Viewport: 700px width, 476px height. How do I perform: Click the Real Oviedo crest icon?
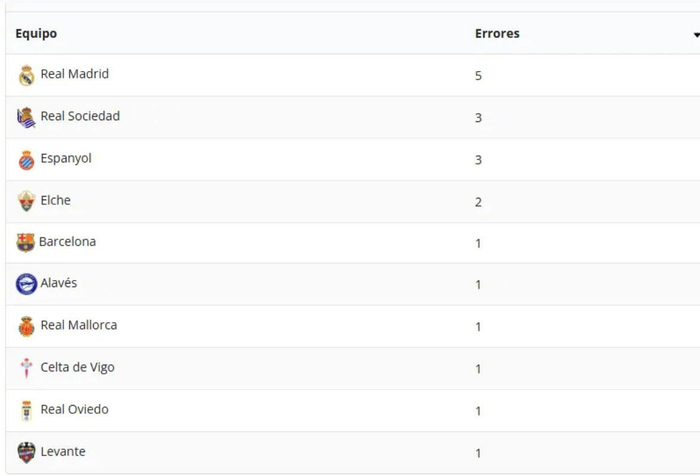coord(27,410)
